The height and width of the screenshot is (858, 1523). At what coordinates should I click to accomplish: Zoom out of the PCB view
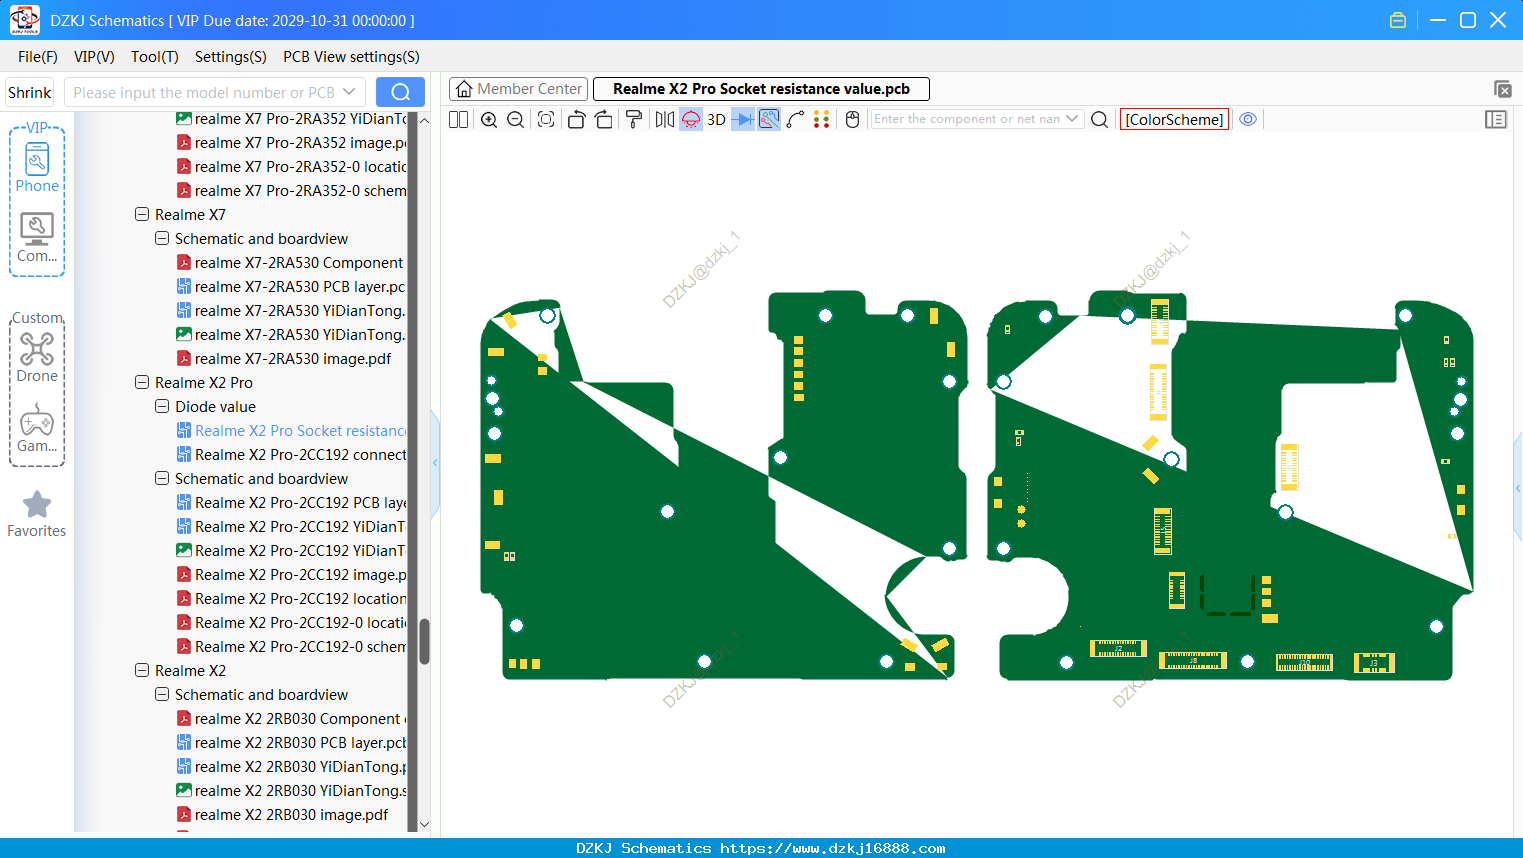515,119
